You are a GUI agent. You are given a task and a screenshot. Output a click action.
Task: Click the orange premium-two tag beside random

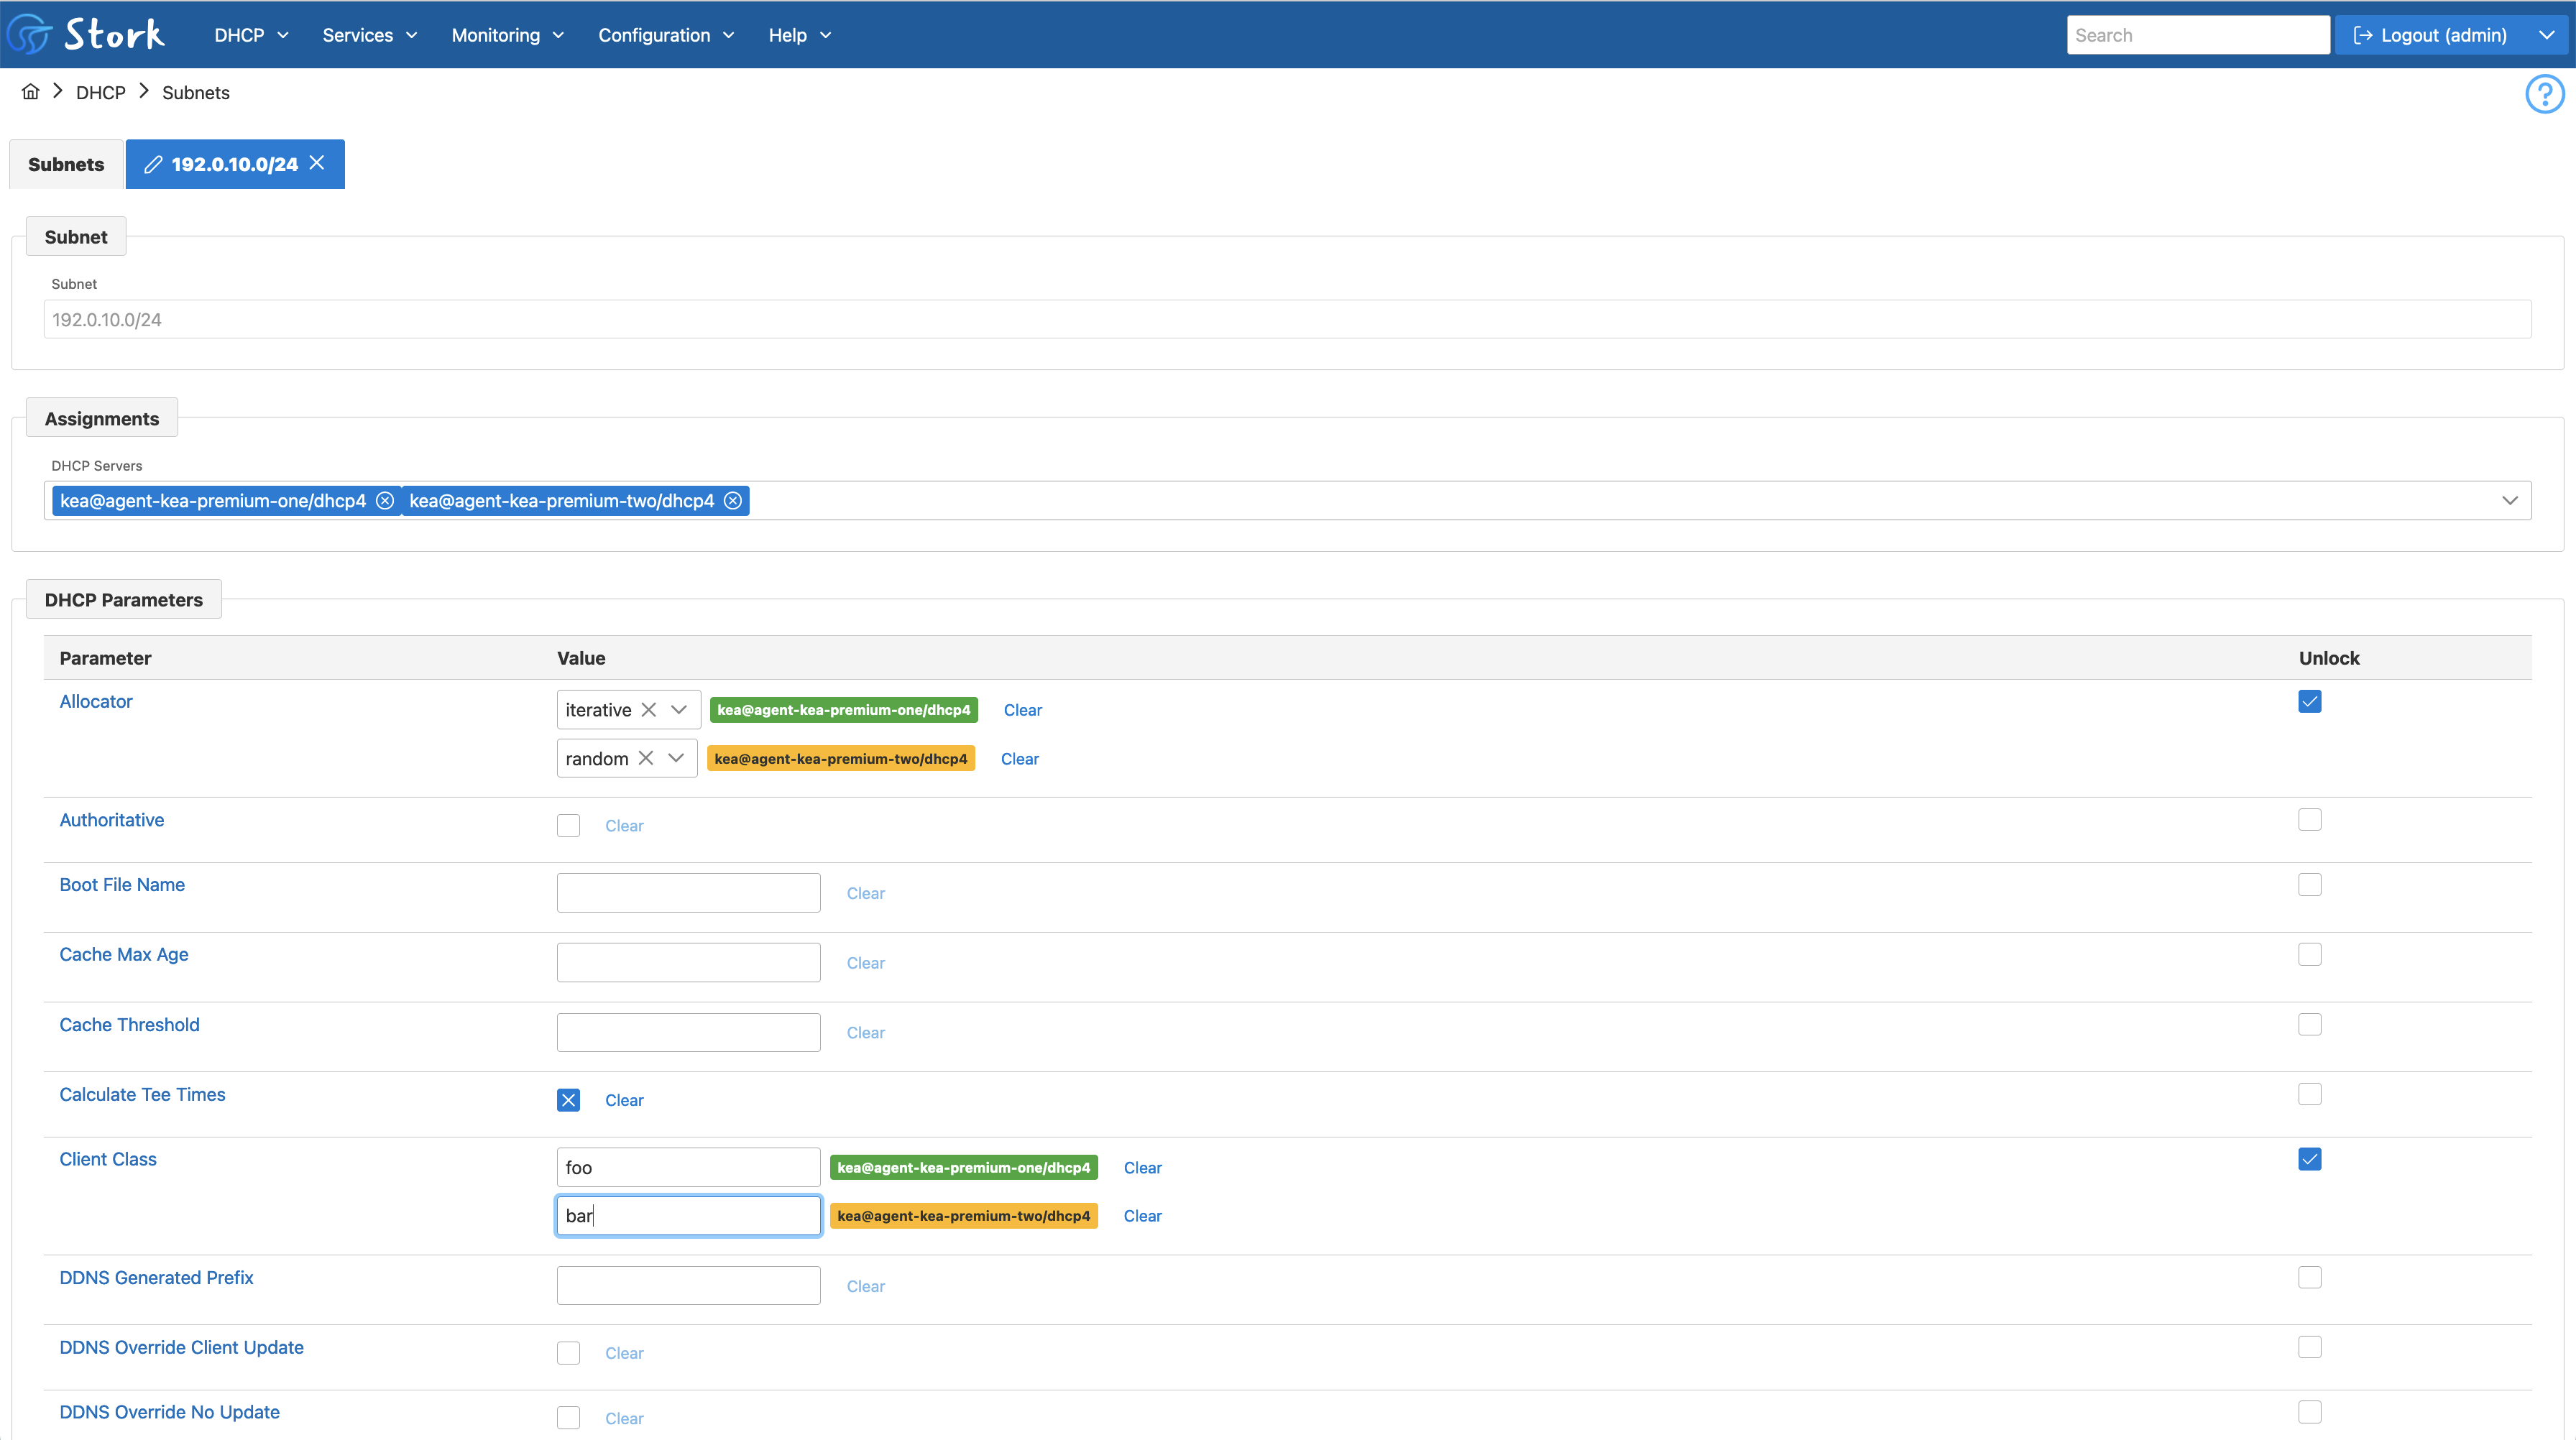coord(841,759)
